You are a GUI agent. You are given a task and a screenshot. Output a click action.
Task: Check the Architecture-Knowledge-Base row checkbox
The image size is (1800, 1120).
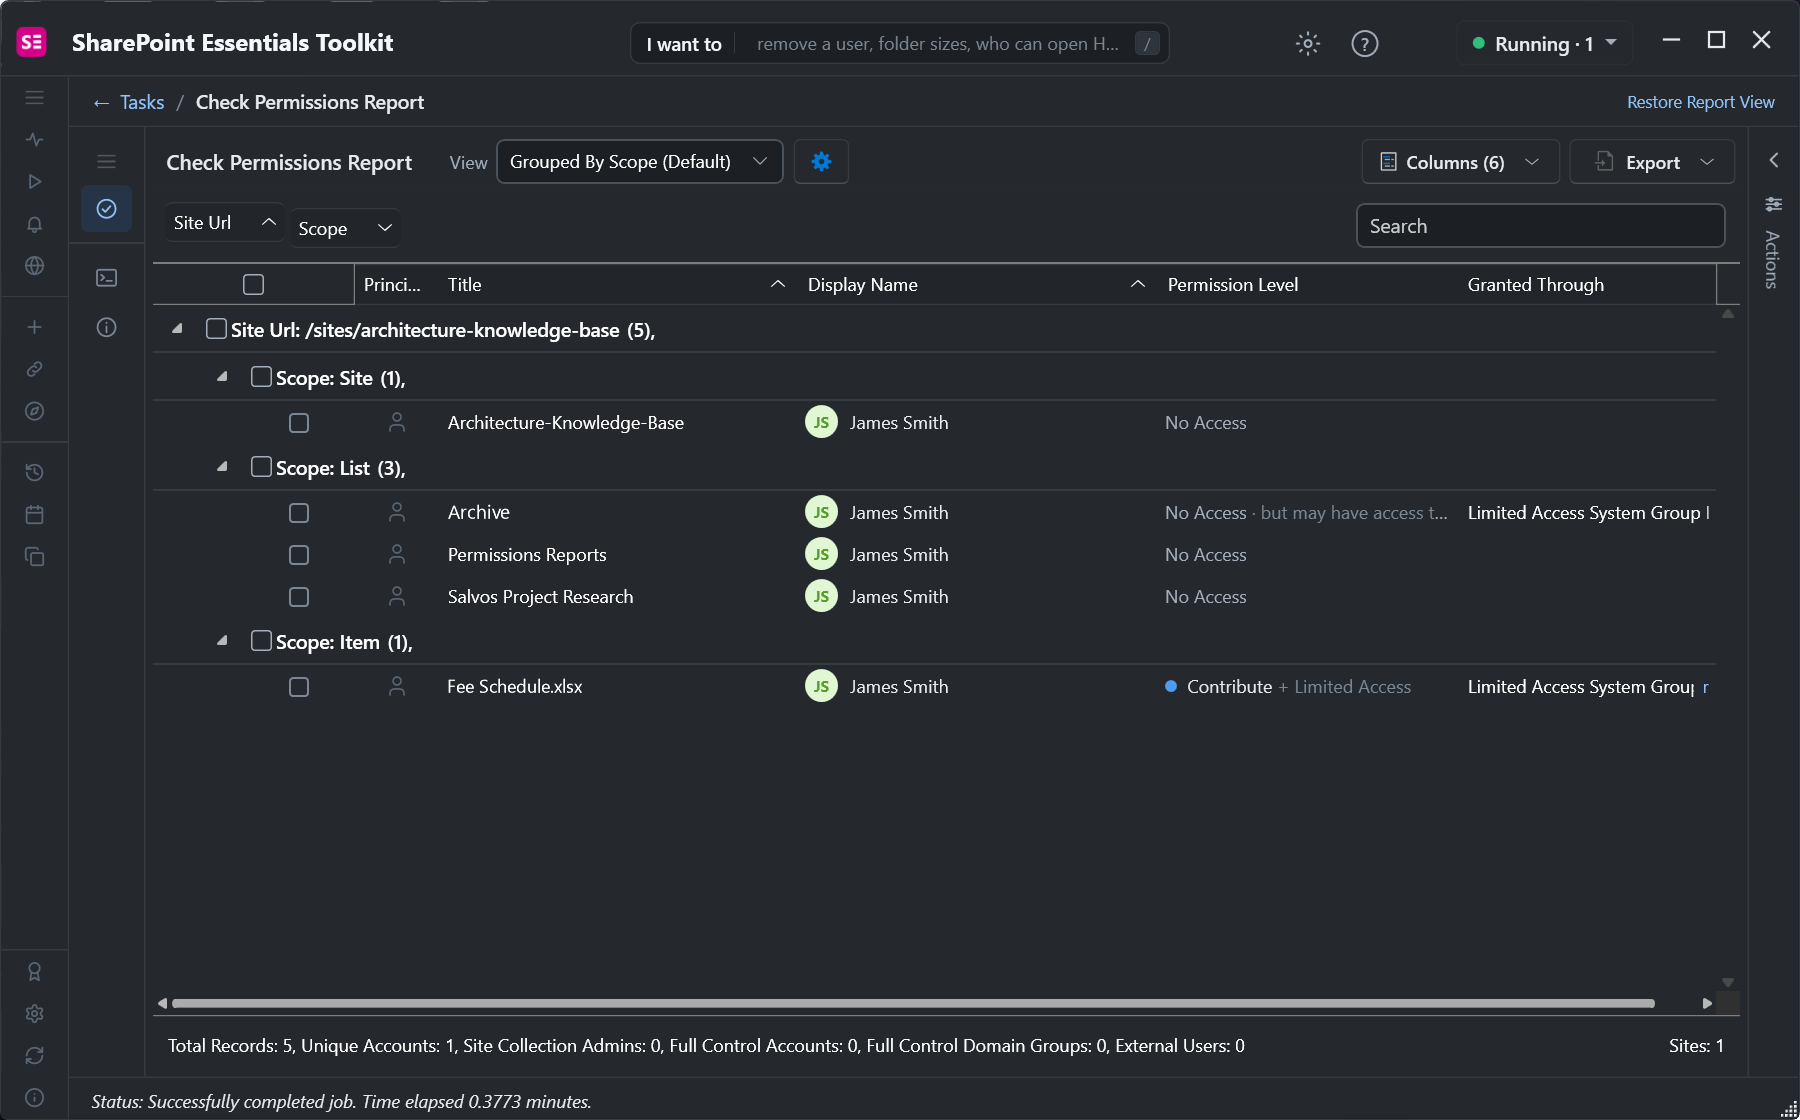click(299, 423)
